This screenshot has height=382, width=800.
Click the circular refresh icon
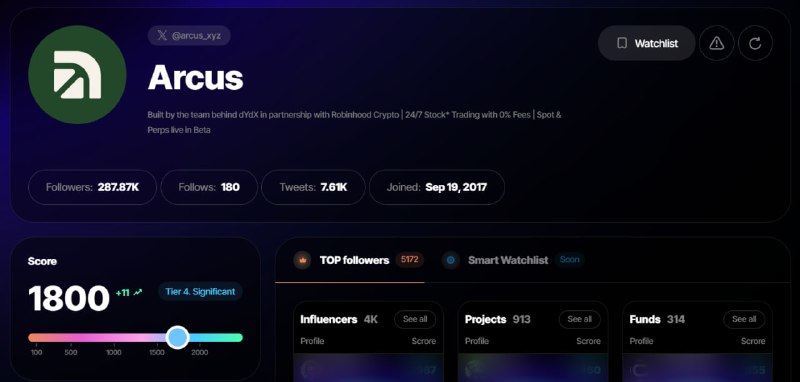tap(755, 43)
